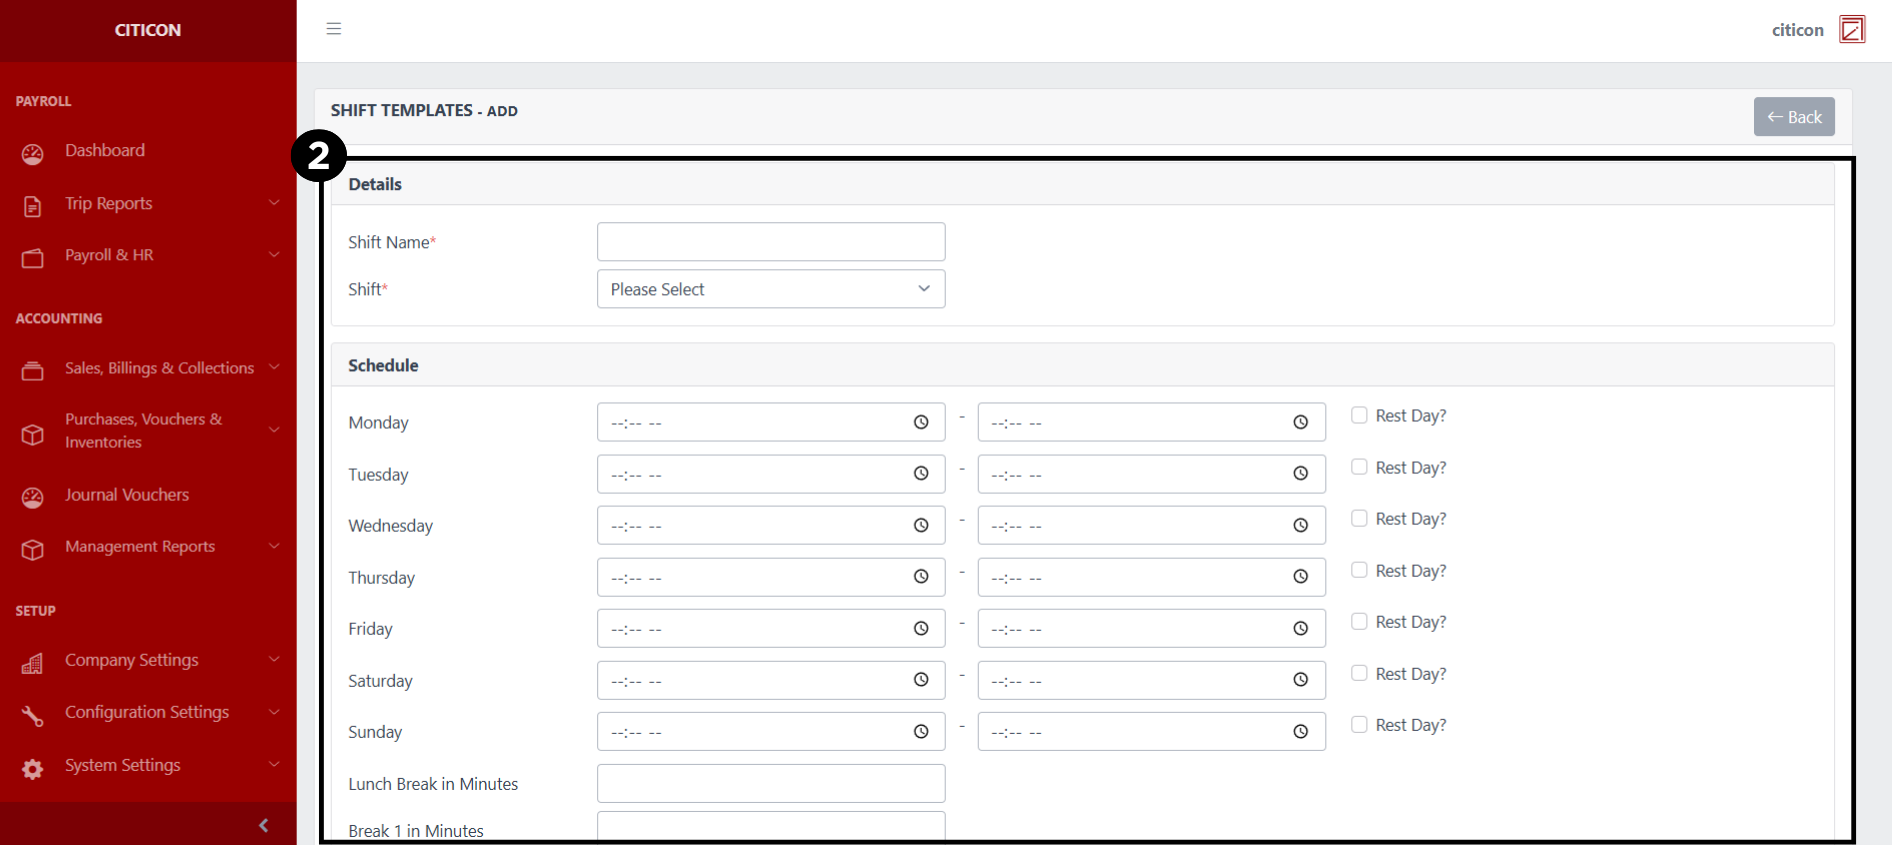Open Sunday start time clock picker
Viewport: 1892px width, 845px height.
tap(921, 731)
